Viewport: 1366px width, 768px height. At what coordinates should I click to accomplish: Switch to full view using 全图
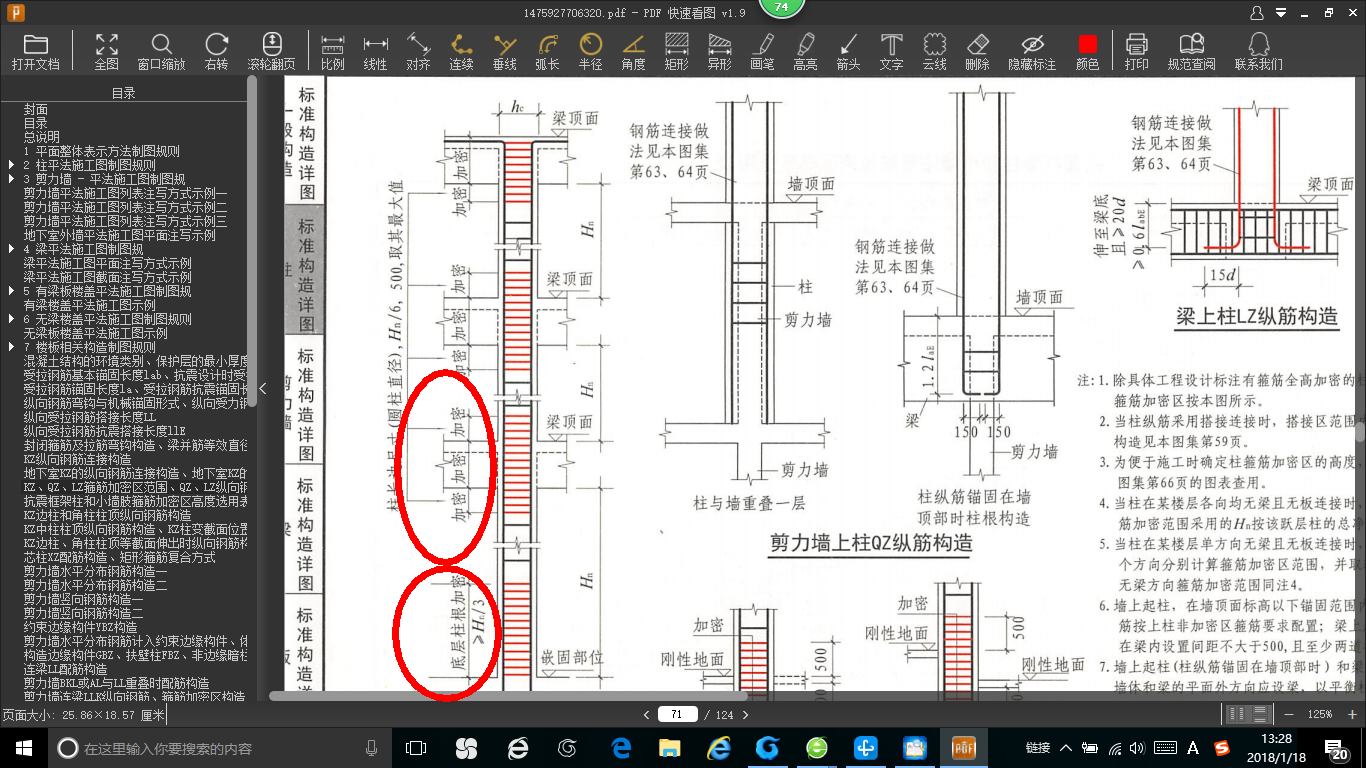pos(106,52)
